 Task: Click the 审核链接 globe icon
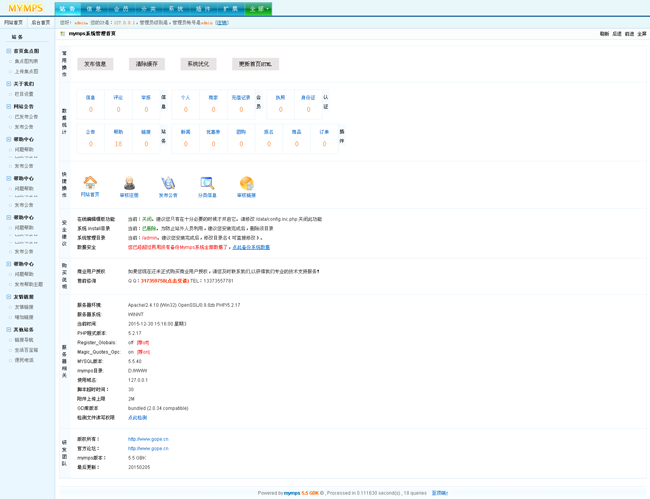pos(246,183)
